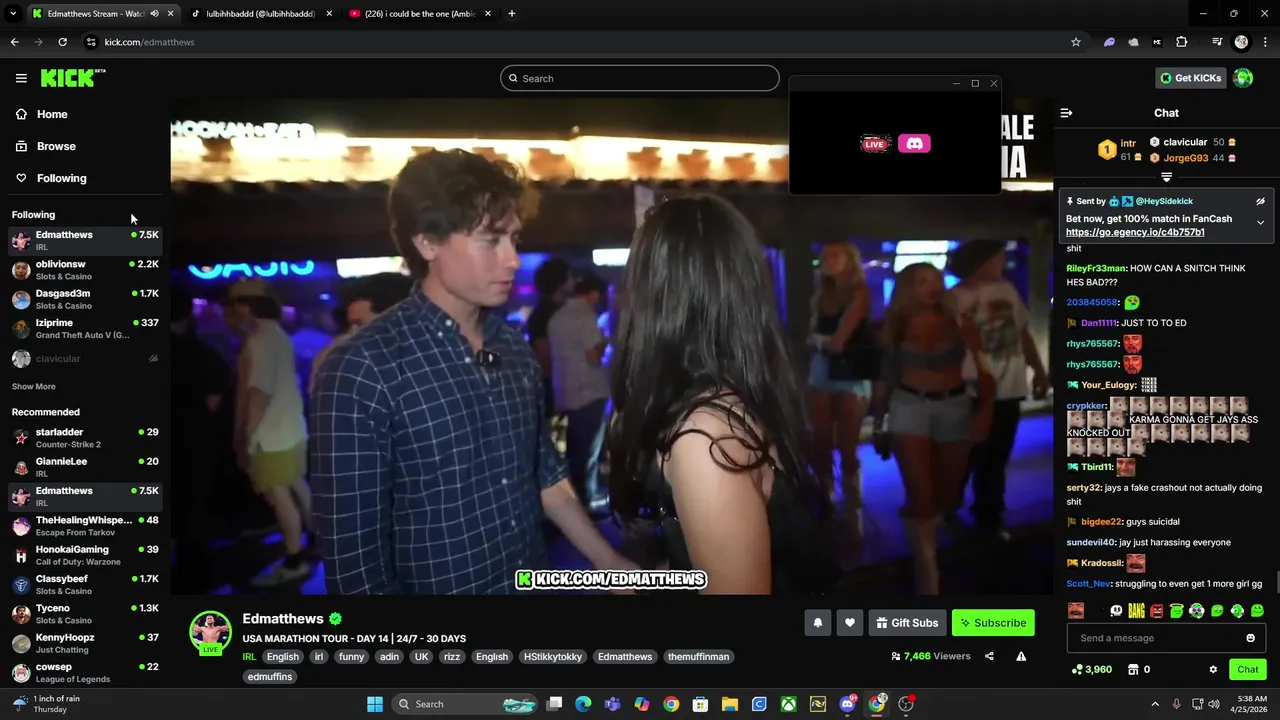The image size is (1280, 720).
Task: Switch to the lulbihhbaddd TikTok tab
Action: pos(262,14)
